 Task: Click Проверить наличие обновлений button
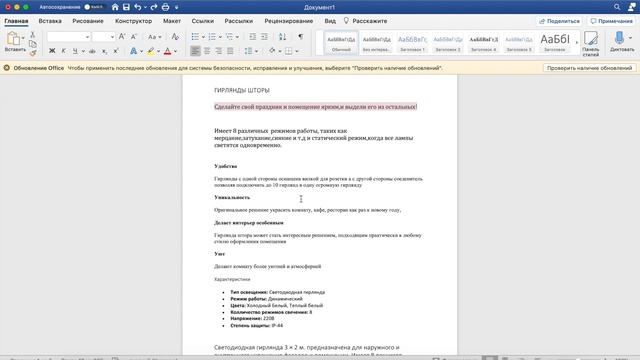pos(589,68)
